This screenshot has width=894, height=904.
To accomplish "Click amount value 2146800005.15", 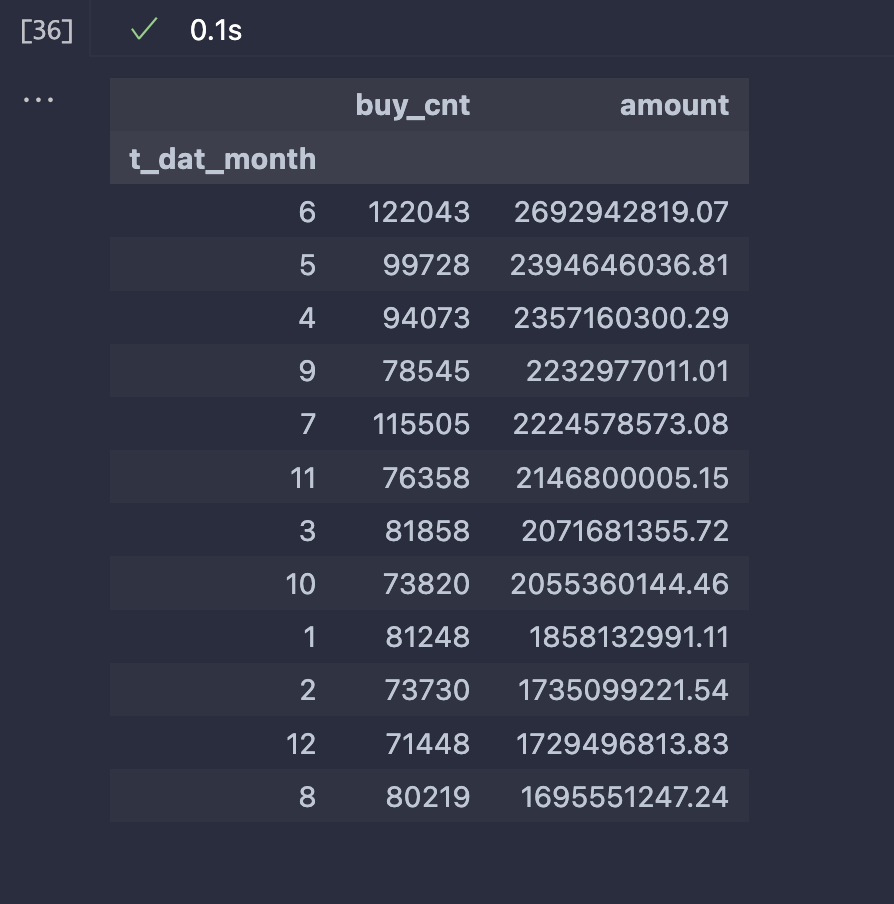I will [x=623, y=478].
